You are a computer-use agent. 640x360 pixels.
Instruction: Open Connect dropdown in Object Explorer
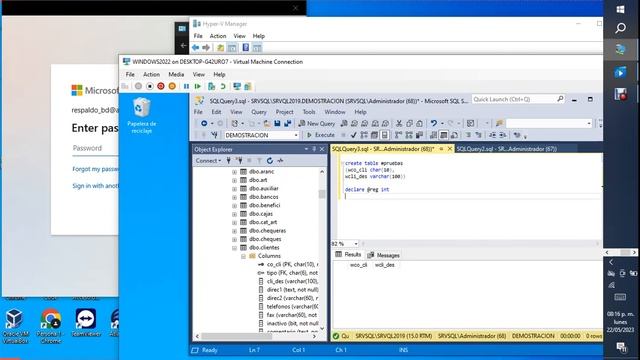pos(208,161)
